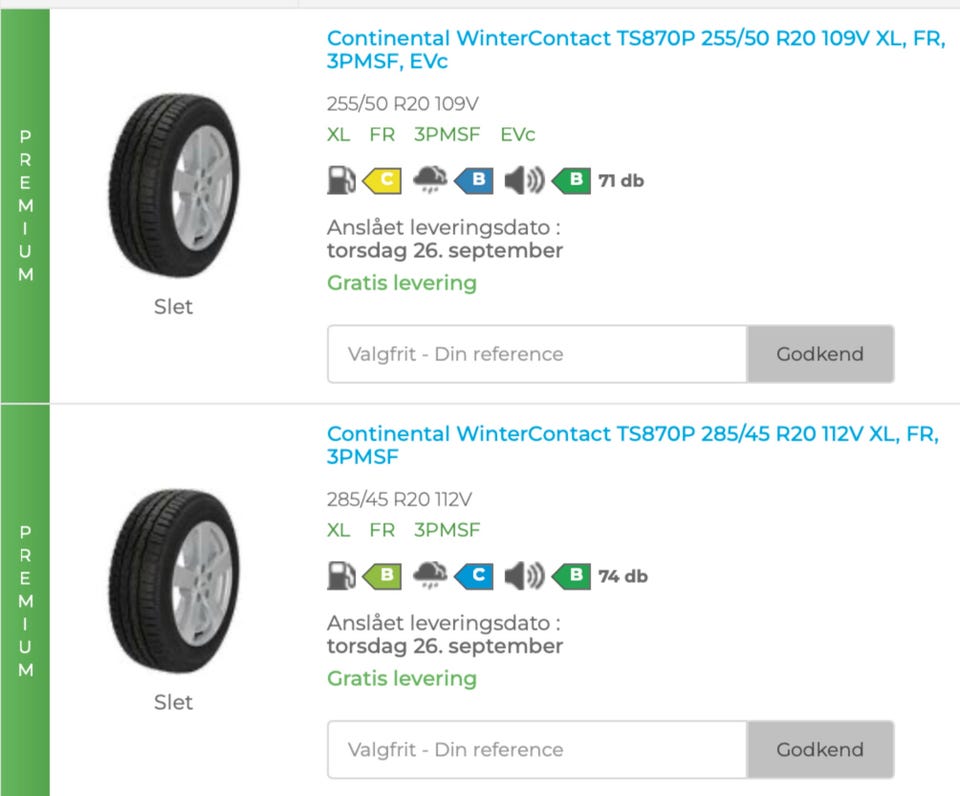Focus reference input field for 255/50 tire
The image size is (960, 796).
pyautogui.click(x=537, y=354)
